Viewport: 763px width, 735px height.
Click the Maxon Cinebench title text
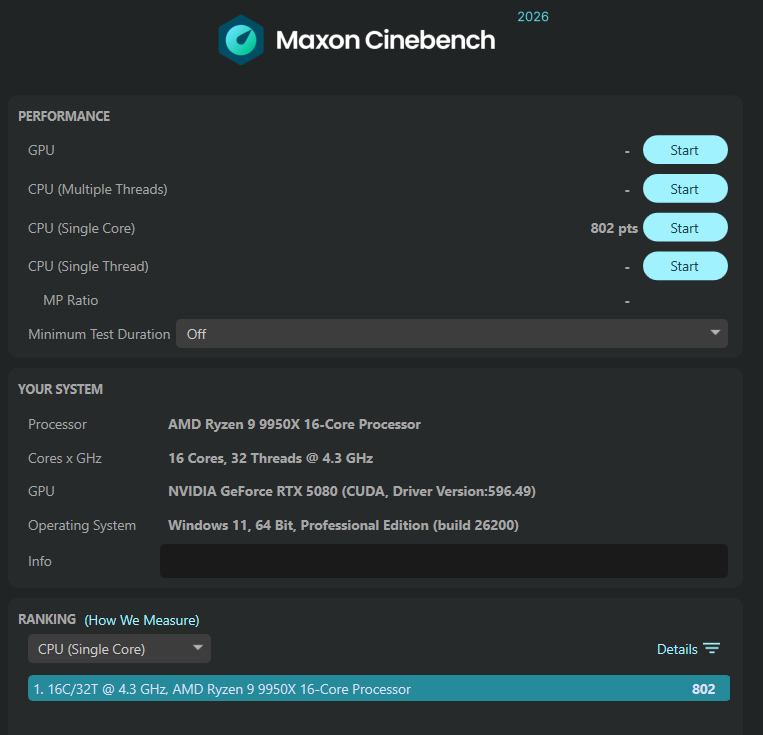click(x=385, y=40)
